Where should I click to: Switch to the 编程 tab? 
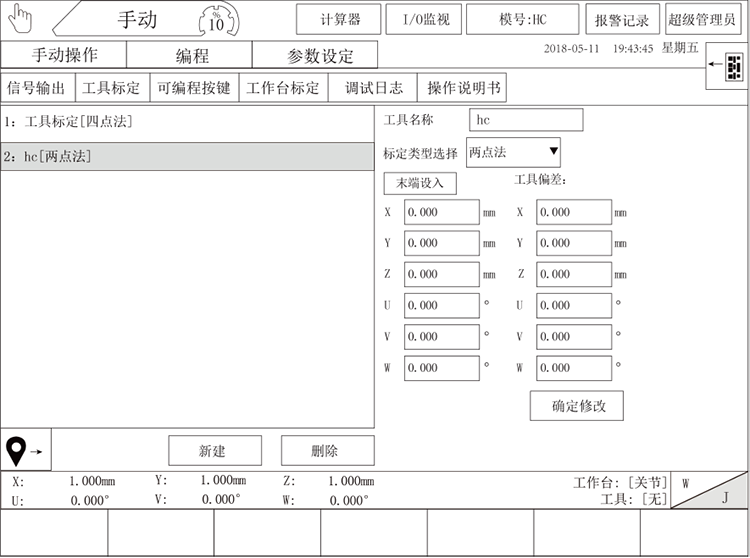click(x=192, y=56)
